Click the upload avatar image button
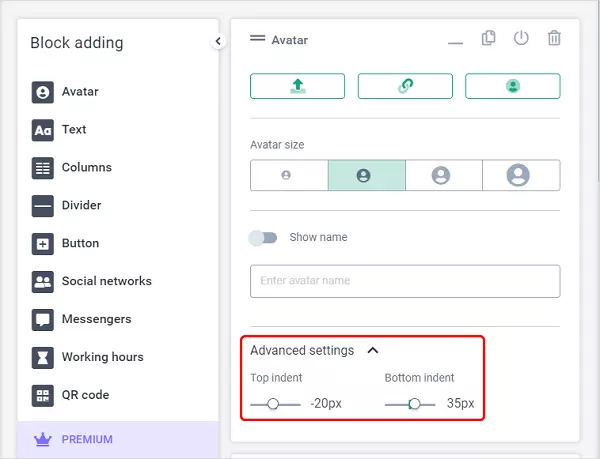This screenshot has width=600, height=459. coord(297,86)
